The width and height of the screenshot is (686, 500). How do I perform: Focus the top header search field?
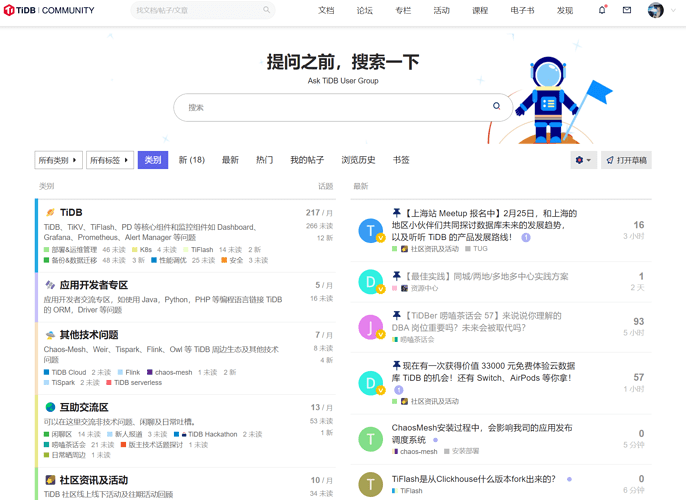[x=203, y=10]
